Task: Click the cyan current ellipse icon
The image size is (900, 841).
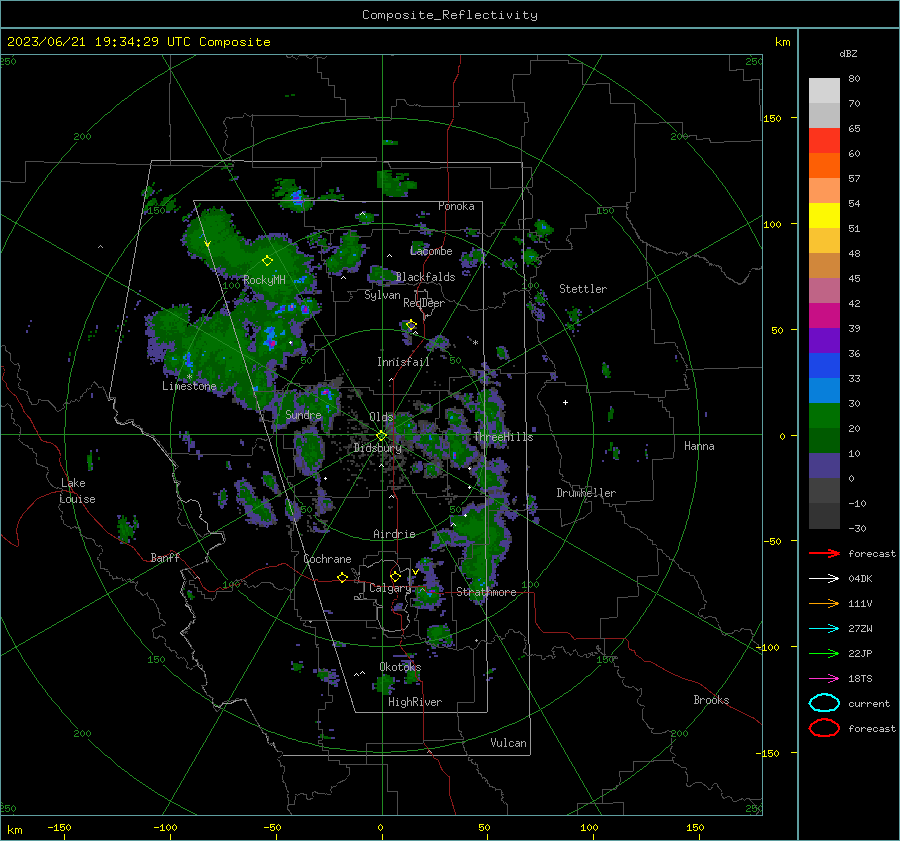Action: click(x=824, y=703)
